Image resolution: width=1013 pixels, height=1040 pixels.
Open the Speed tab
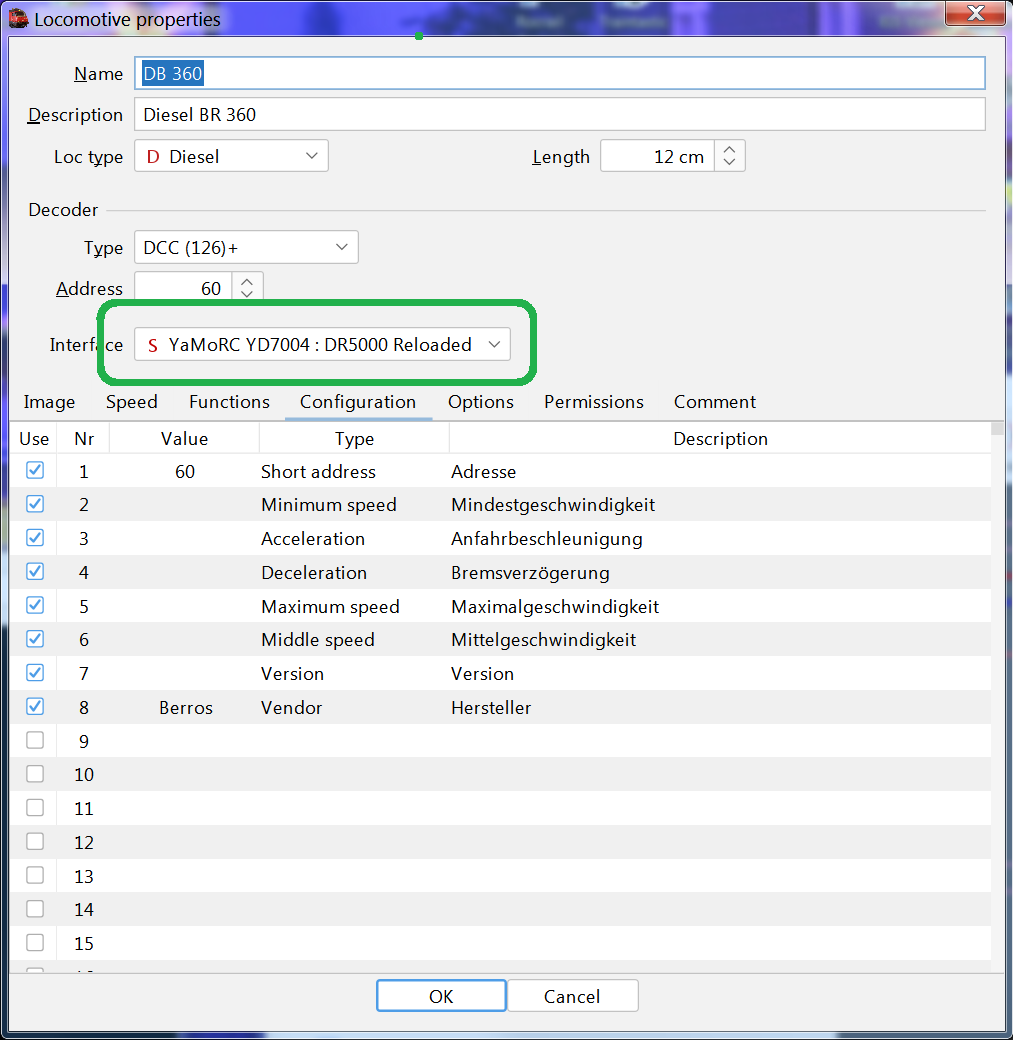tap(132, 402)
